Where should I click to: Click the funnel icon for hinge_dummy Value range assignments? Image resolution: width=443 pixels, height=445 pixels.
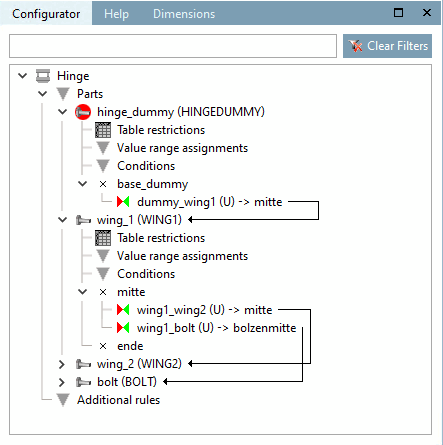[x=103, y=148]
